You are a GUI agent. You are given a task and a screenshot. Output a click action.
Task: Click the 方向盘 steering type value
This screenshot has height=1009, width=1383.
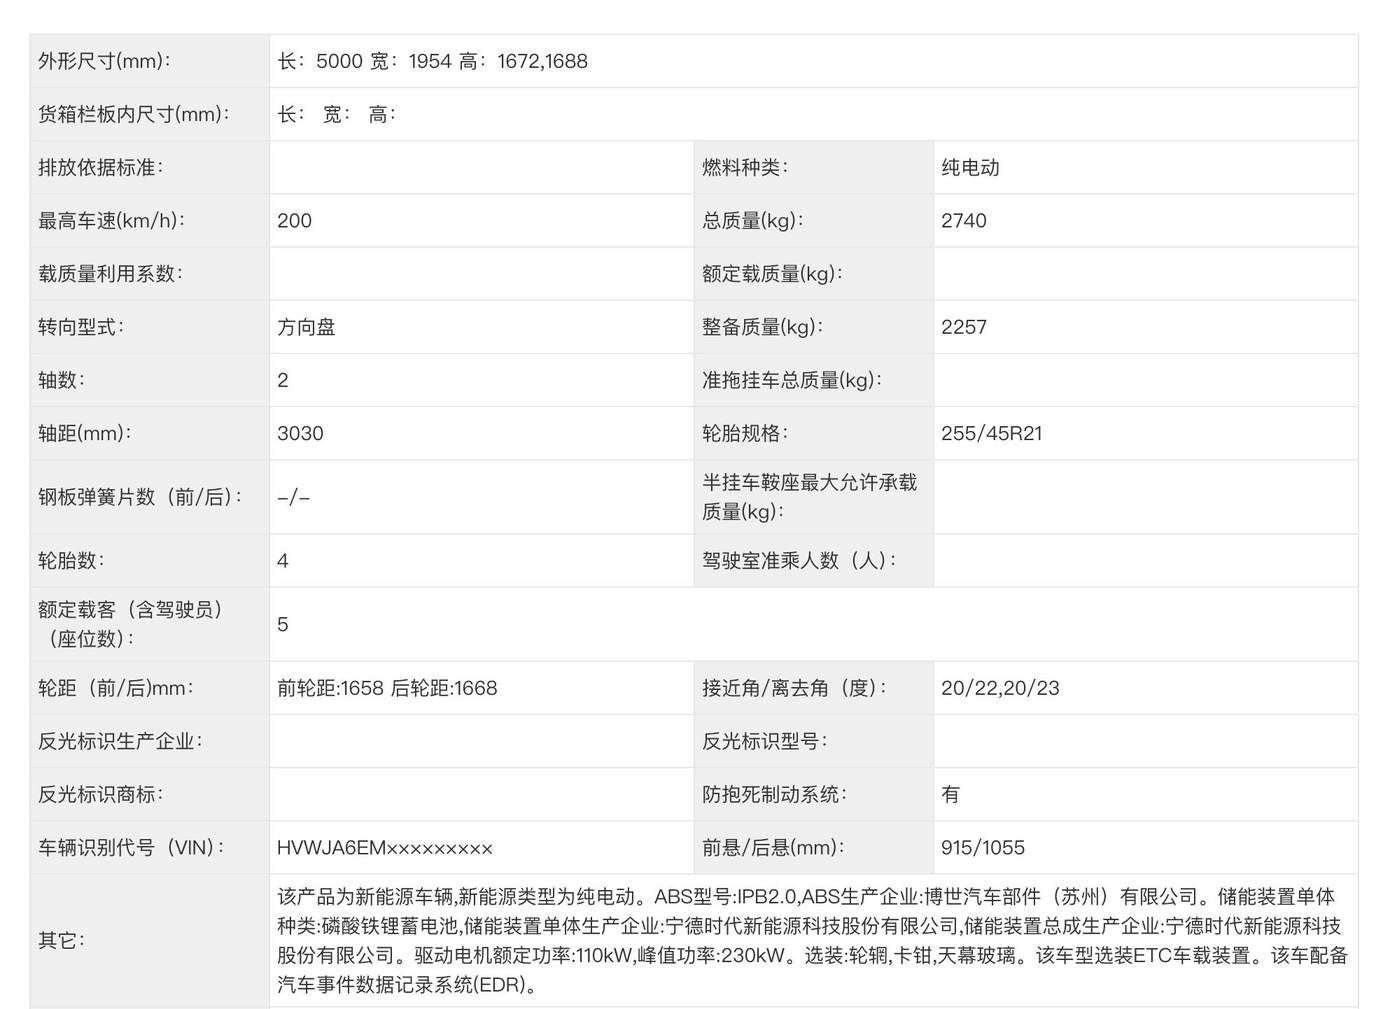pyautogui.click(x=306, y=327)
